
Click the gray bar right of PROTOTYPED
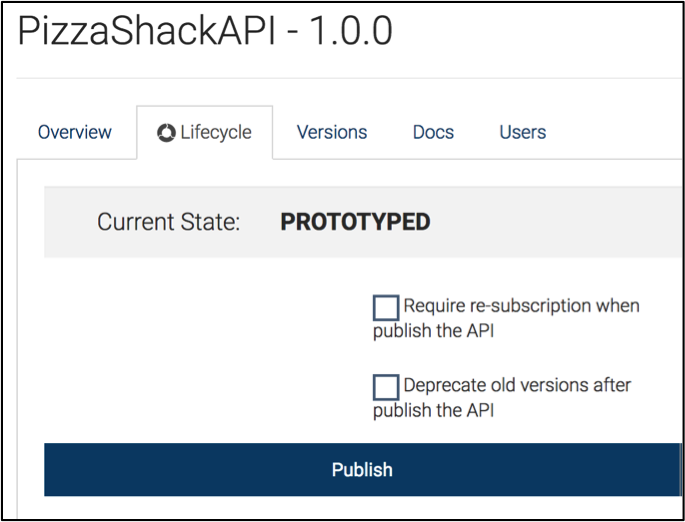(550, 222)
